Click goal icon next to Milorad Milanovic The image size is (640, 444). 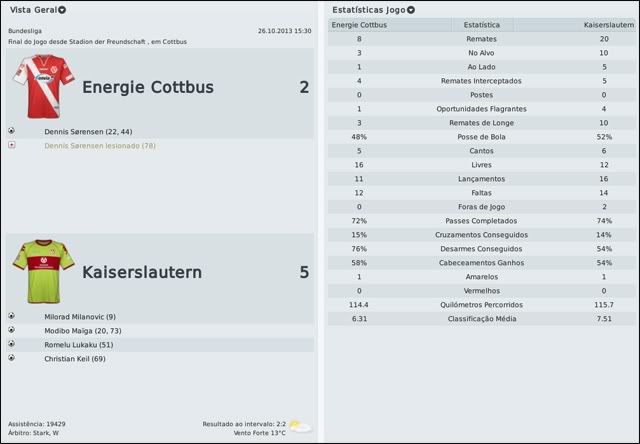[11, 316]
